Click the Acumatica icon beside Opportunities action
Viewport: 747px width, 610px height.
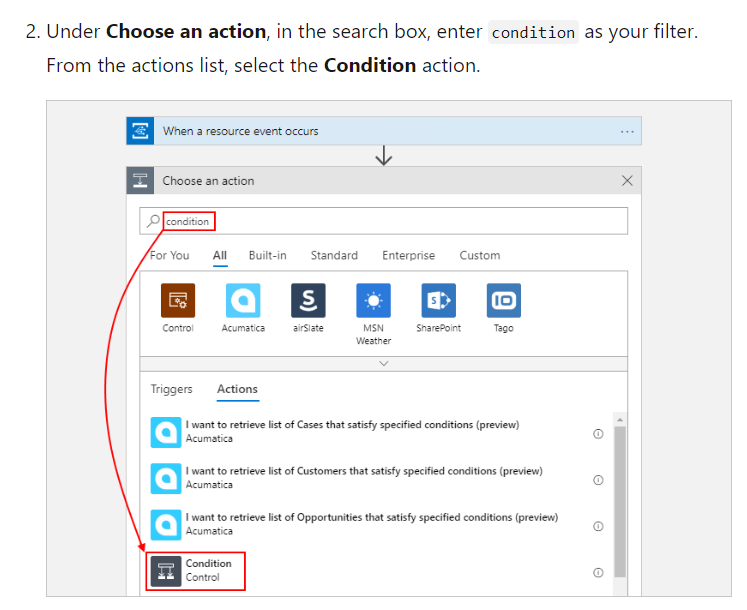[x=166, y=525]
